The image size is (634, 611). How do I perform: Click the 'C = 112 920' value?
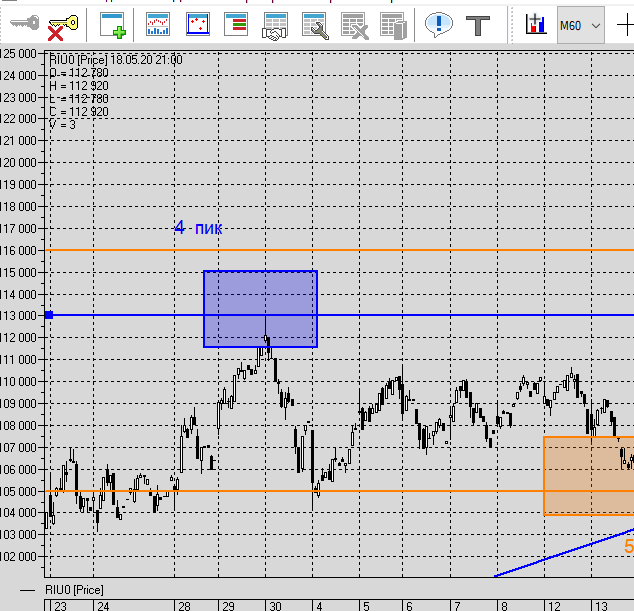79,112
